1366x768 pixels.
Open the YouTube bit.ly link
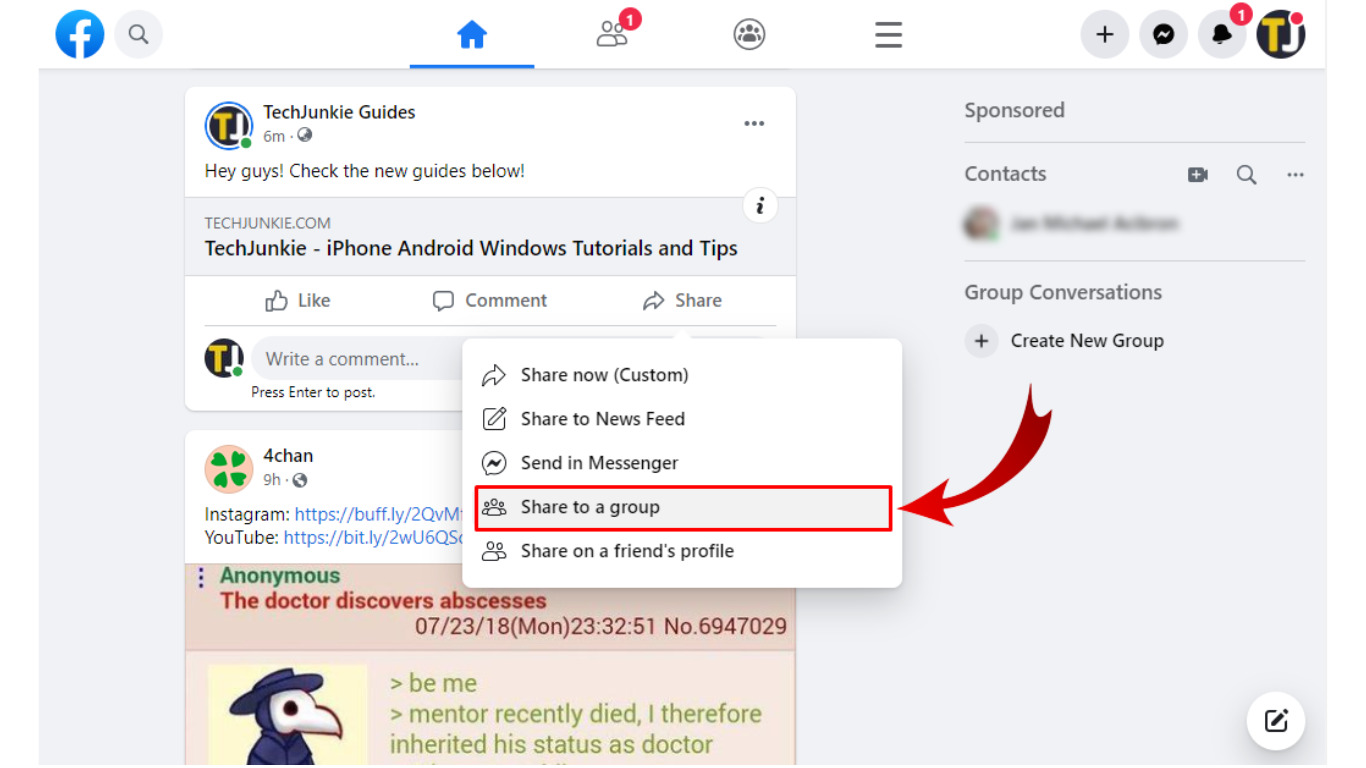[x=373, y=538]
